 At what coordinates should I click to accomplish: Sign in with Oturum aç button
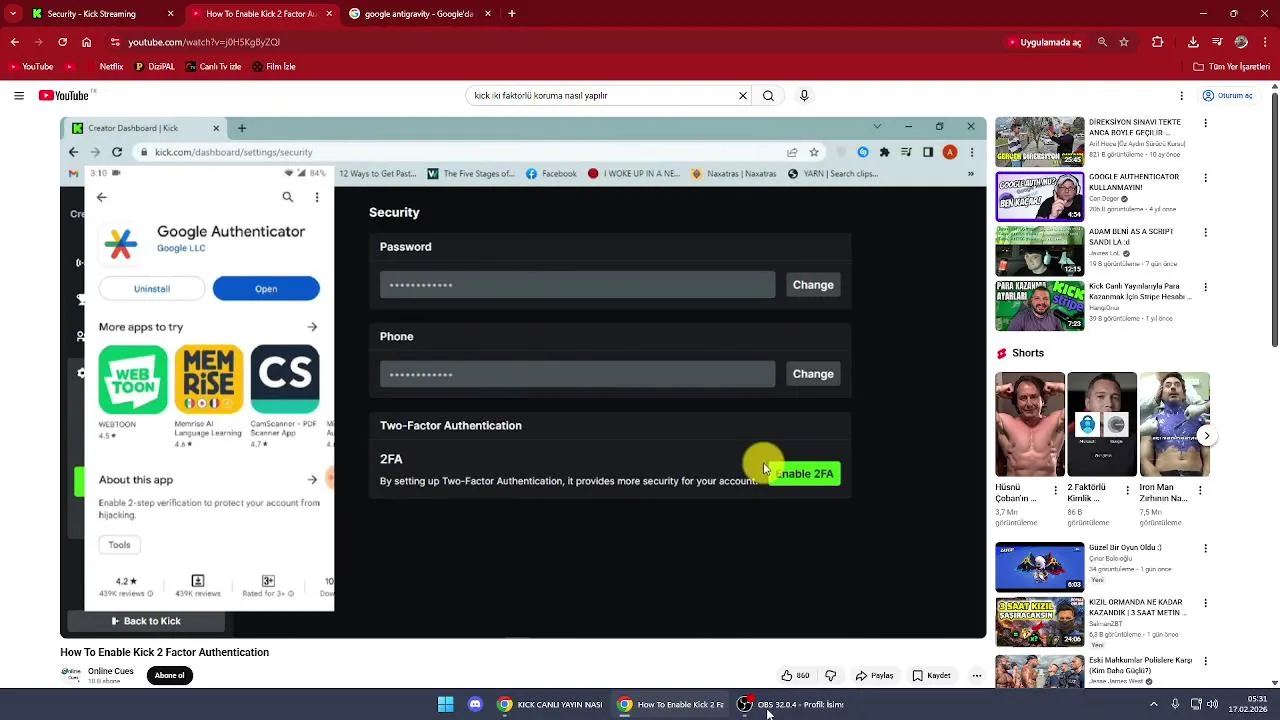pos(1228,96)
